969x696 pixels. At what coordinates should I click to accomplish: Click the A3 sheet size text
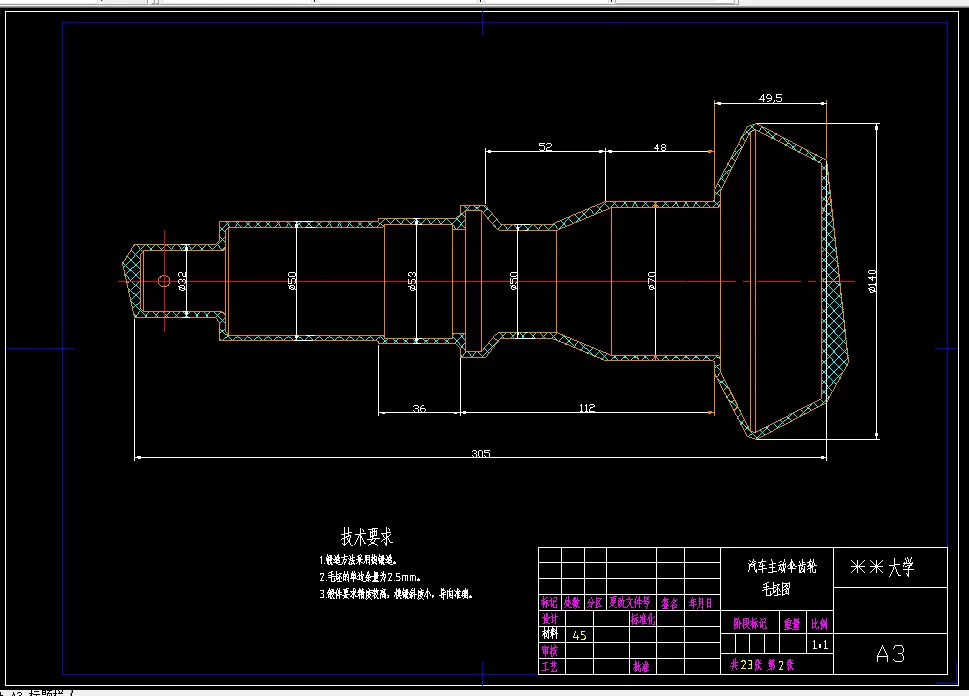(x=891, y=653)
